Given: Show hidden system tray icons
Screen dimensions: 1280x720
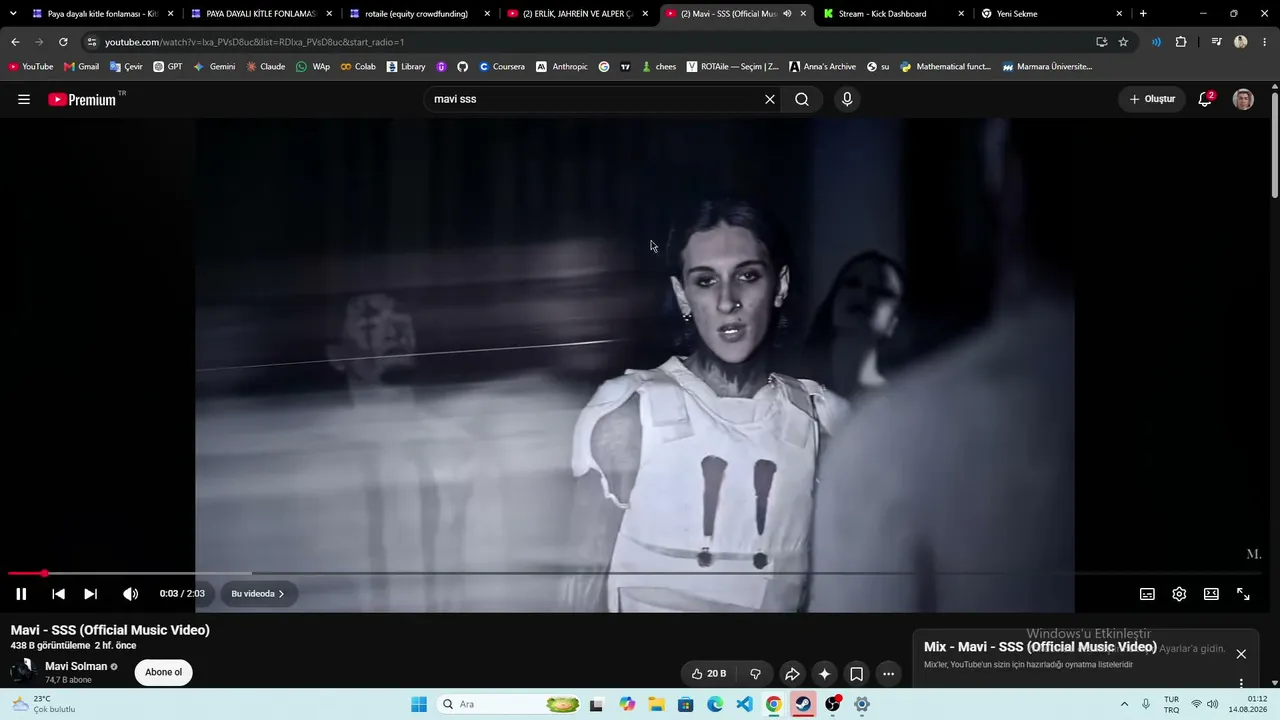Looking at the screenshot, I should tap(1124, 704).
